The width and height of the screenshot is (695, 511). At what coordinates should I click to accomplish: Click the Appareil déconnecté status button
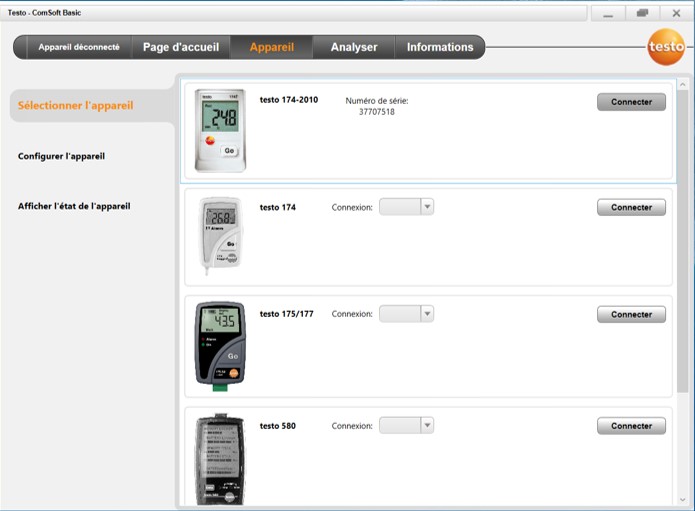pyautogui.click(x=78, y=47)
